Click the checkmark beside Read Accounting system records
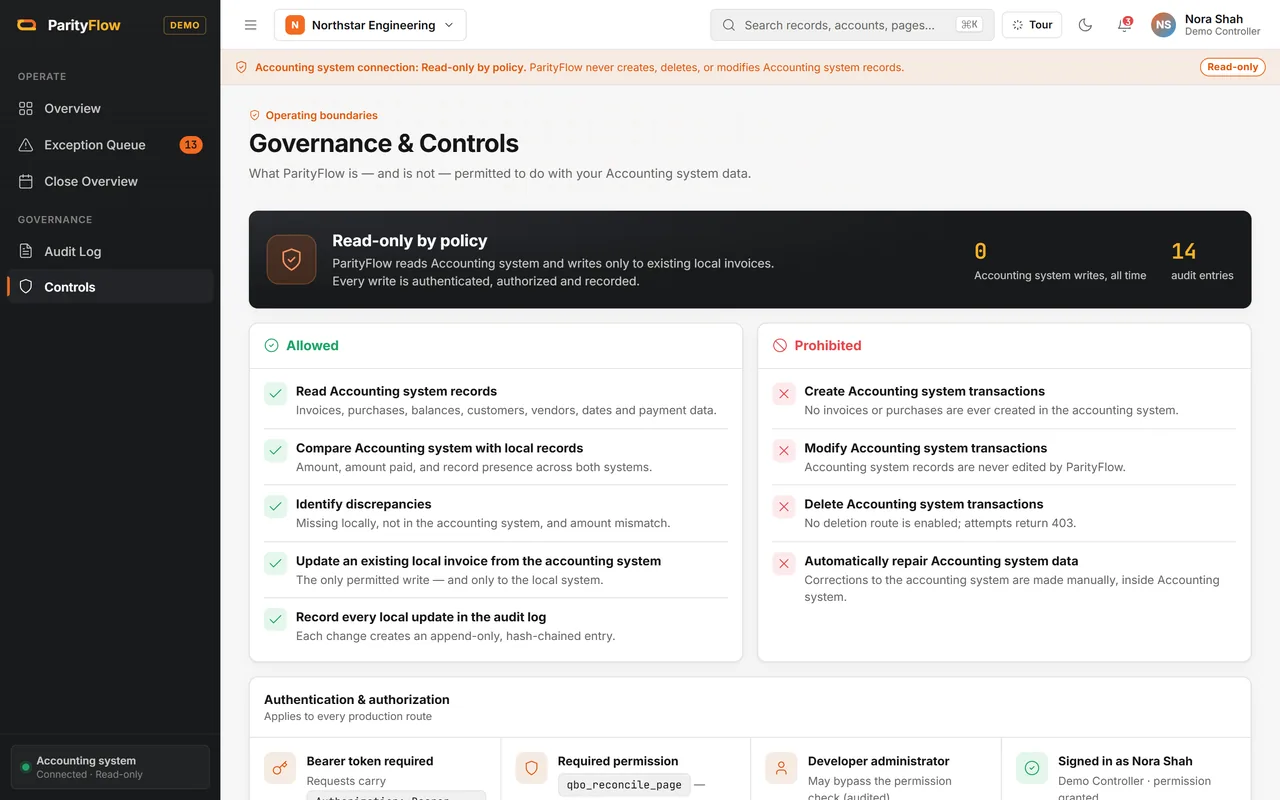 pos(275,393)
